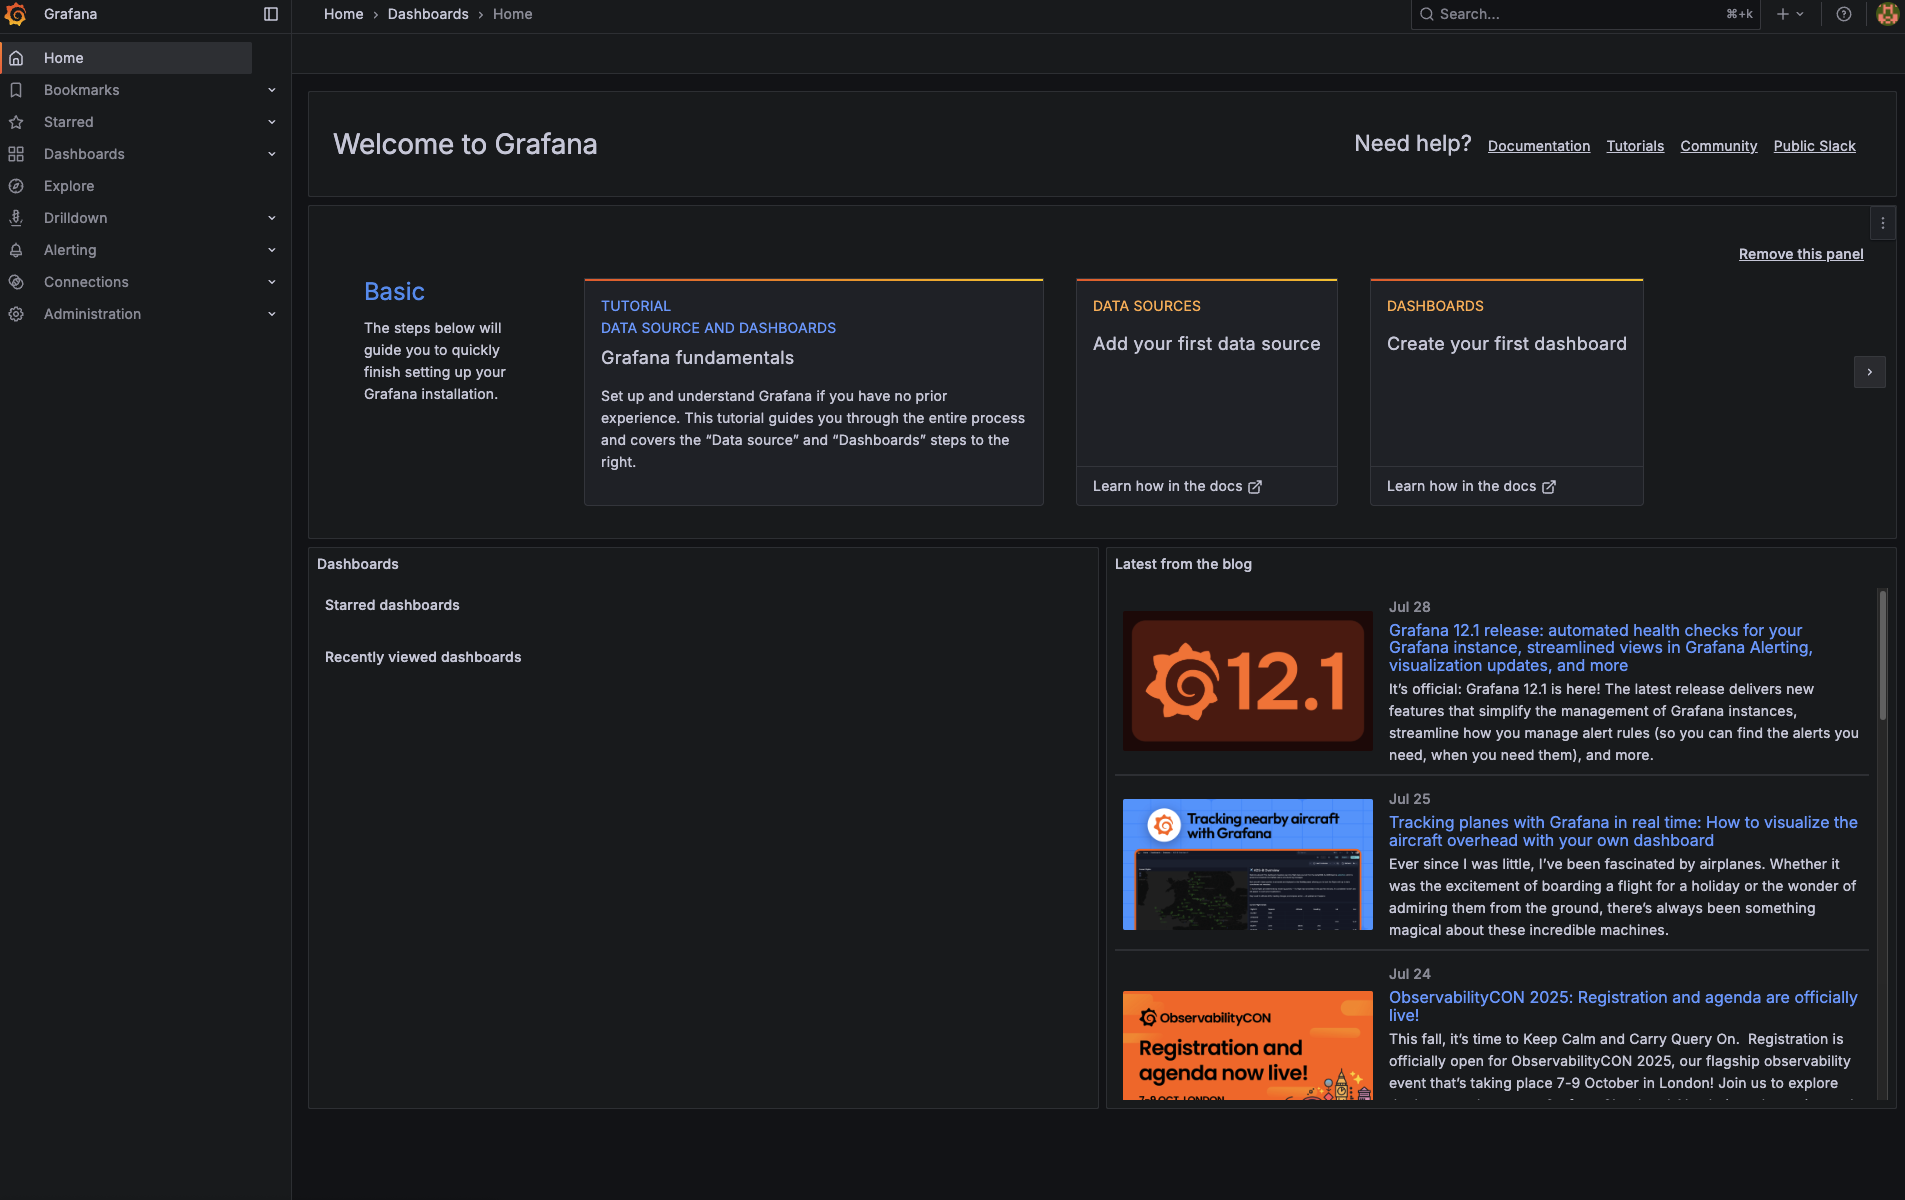Click the Drilldown icon in sidebar

tap(16, 218)
